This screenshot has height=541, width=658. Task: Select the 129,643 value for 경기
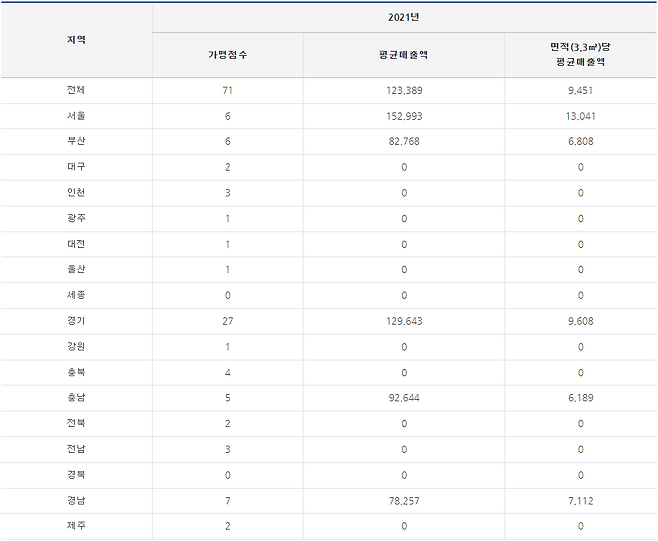click(404, 321)
